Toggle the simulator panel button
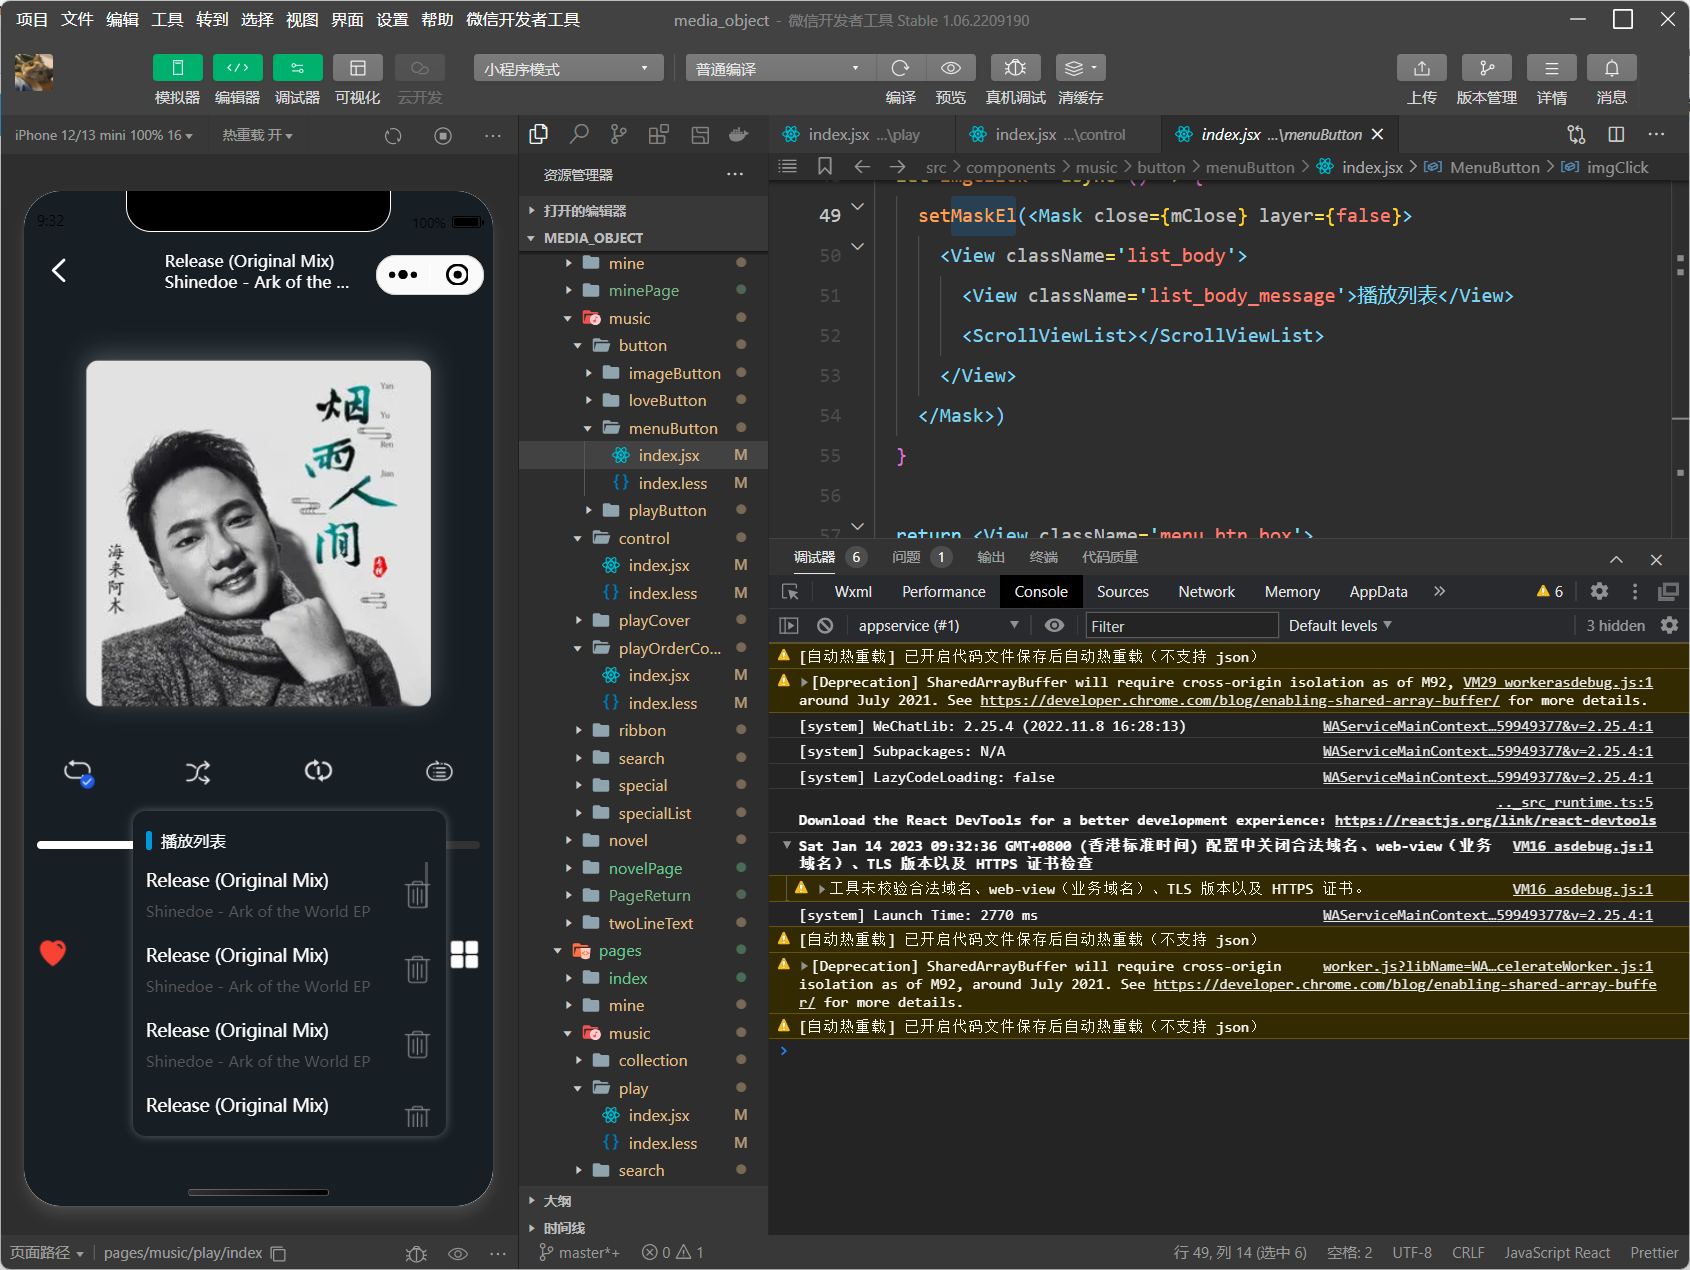The width and height of the screenshot is (1690, 1270). coord(177,68)
